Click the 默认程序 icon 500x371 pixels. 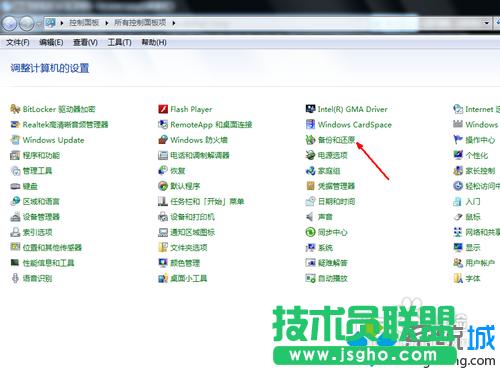tap(163, 186)
